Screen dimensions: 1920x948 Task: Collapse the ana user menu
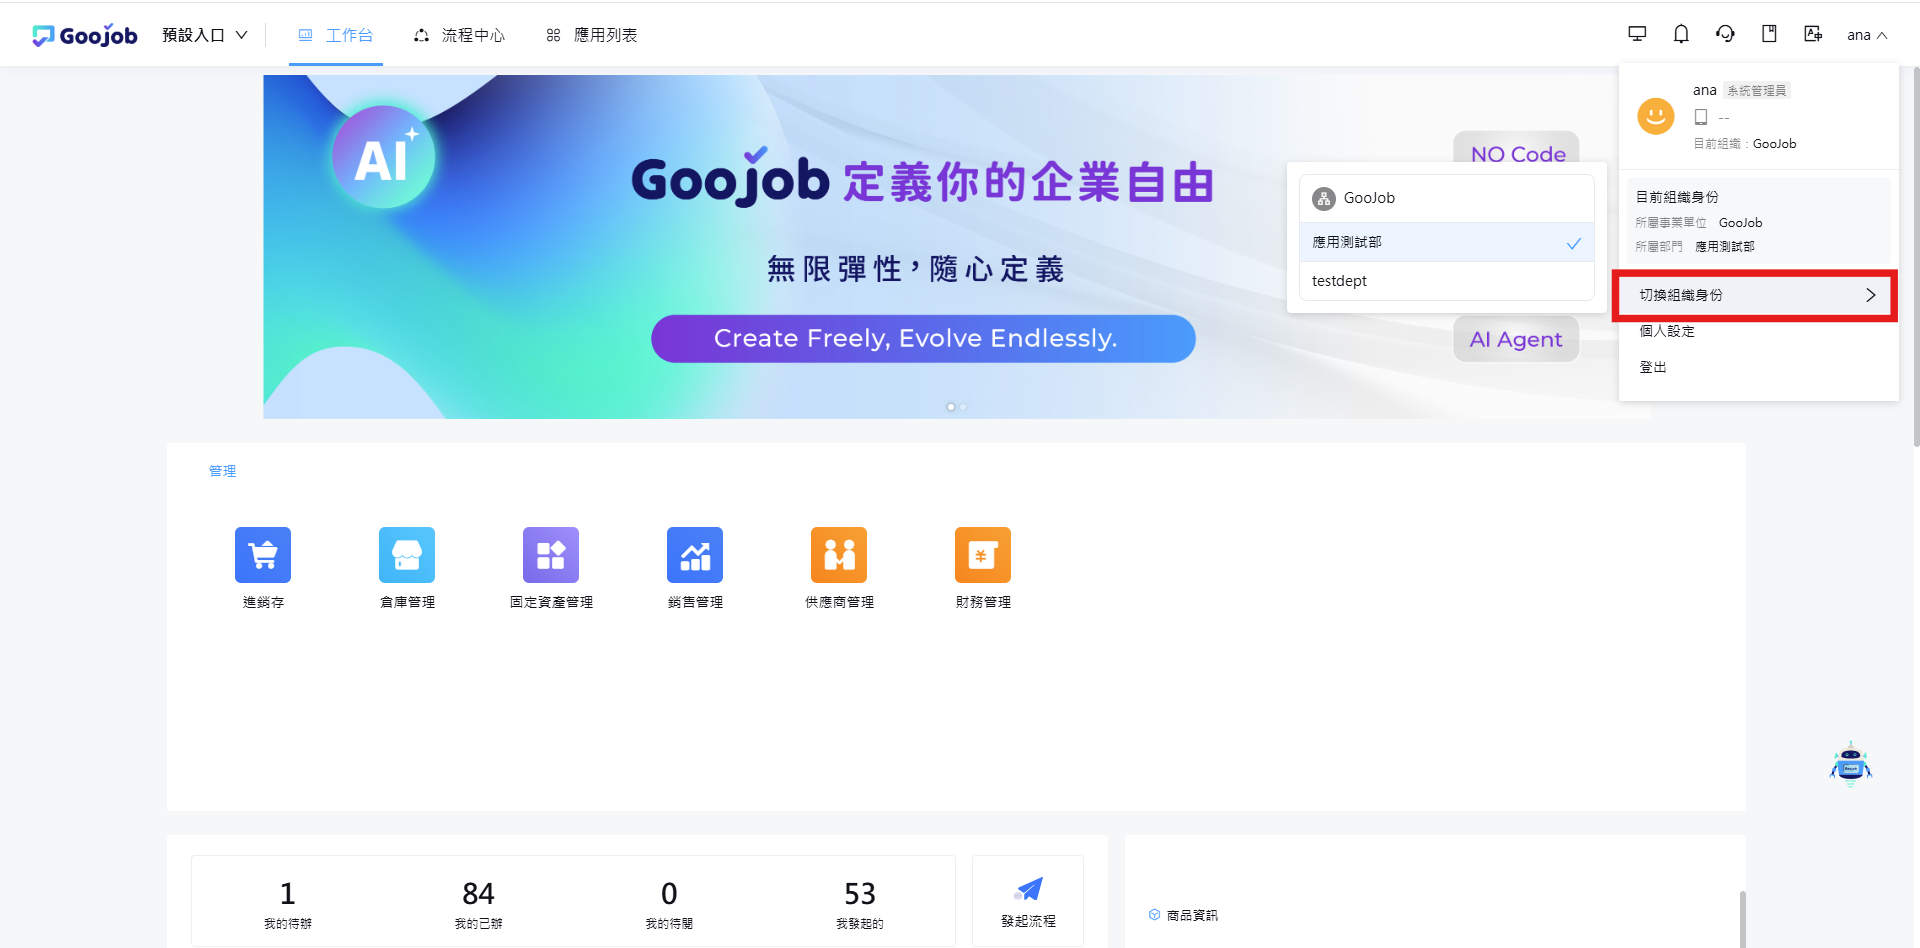pyautogui.click(x=1867, y=35)
